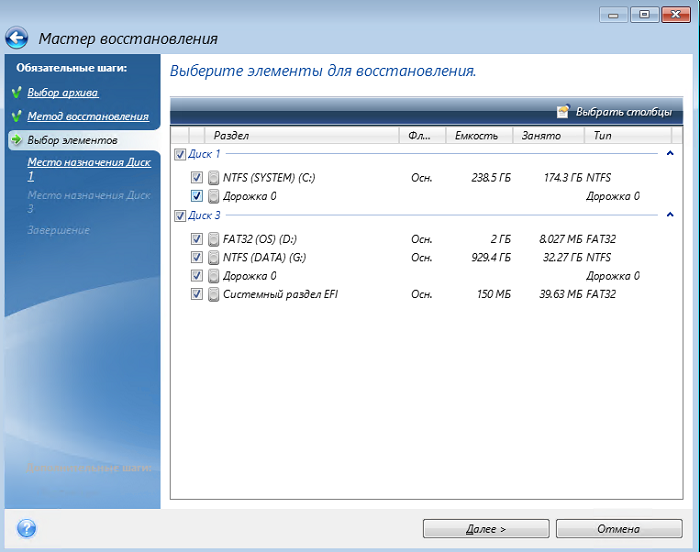Open the Метод восстановления step

(87, 117)
